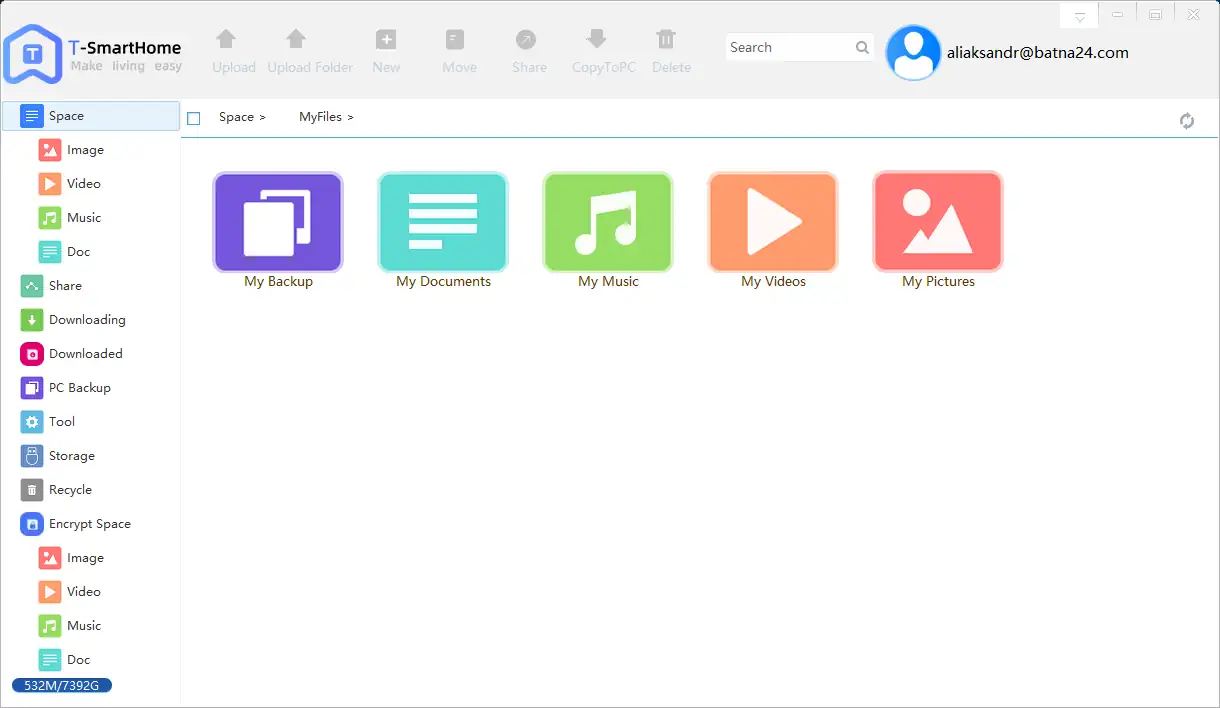Image resolution: width=1220 pixels, height=708 pixels.
Task: Click the MyFiles breadcrumb link
Action: (320, 117)
